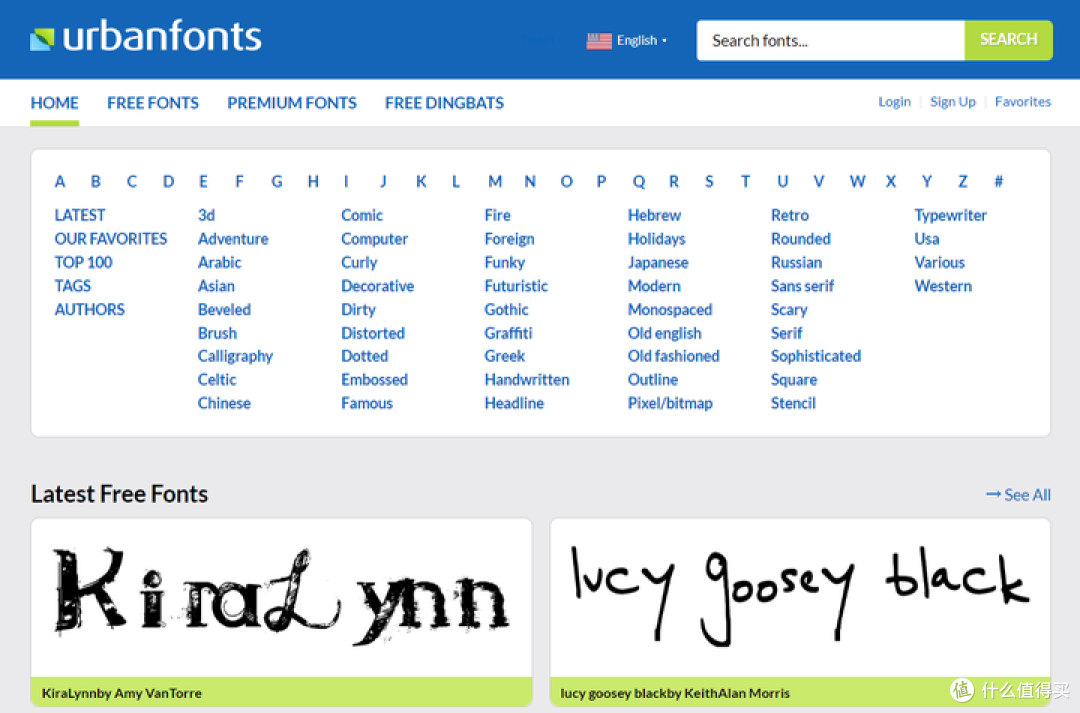Select the Distorted font category

(373, 333)
